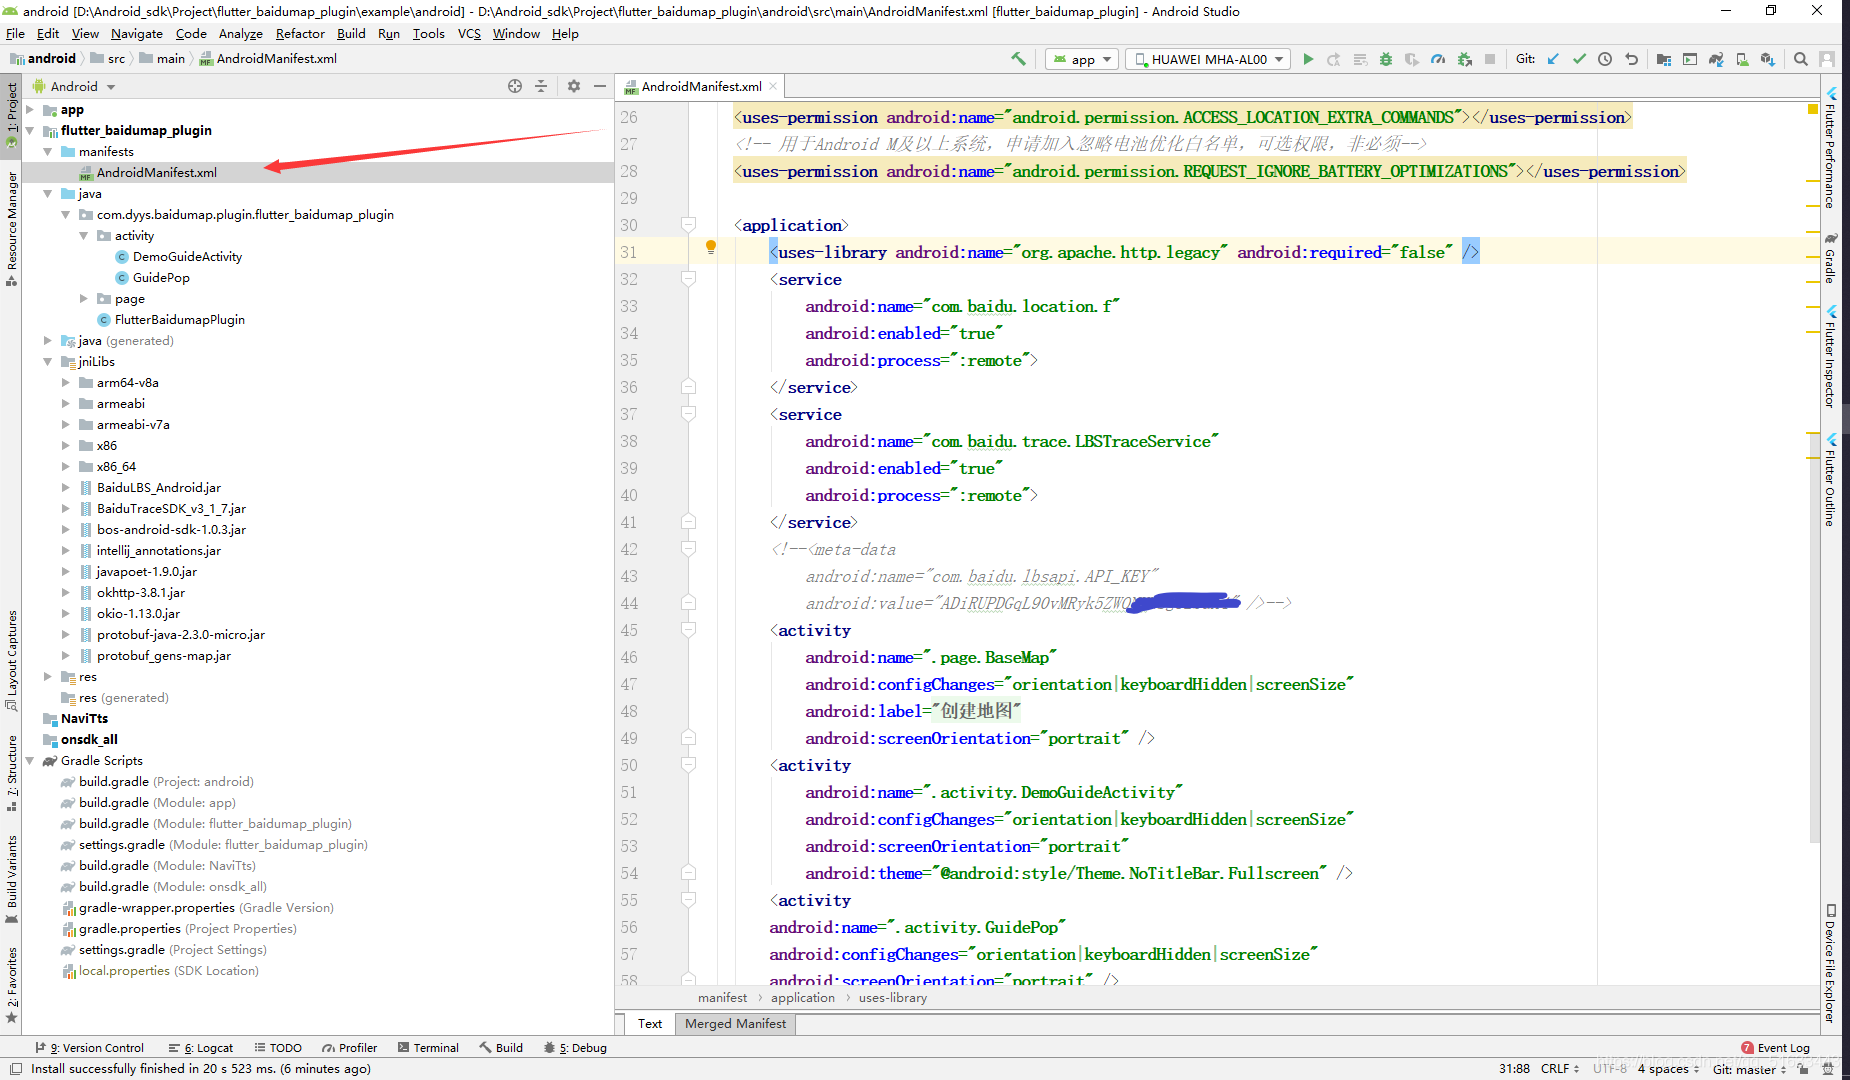
Task: Open device selector HUAWEI MHA-AL00
Action: [1208, 59]
